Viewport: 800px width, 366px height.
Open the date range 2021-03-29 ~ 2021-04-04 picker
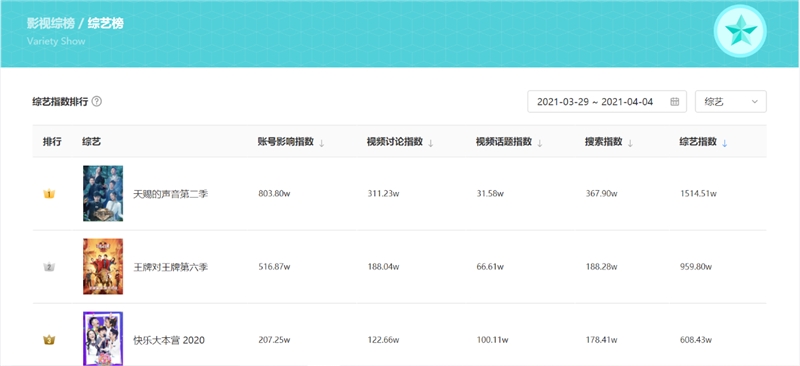click(607, 102)
